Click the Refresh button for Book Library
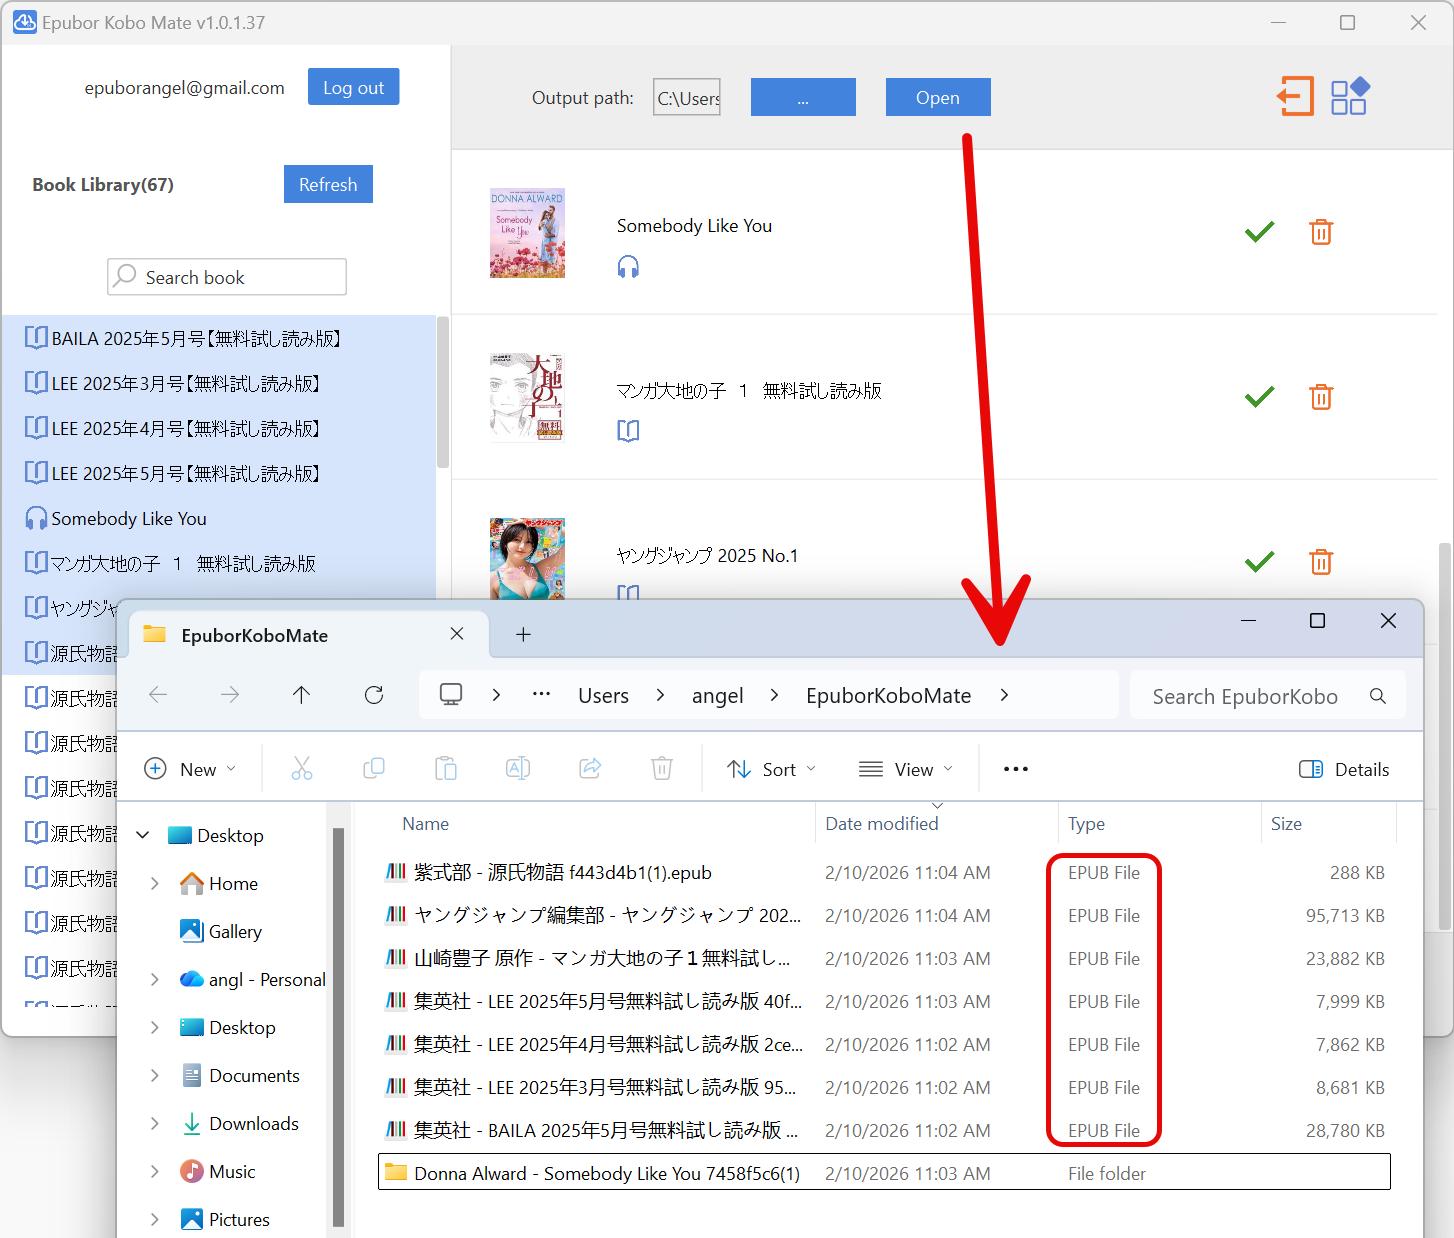 [x=328, y=184]
